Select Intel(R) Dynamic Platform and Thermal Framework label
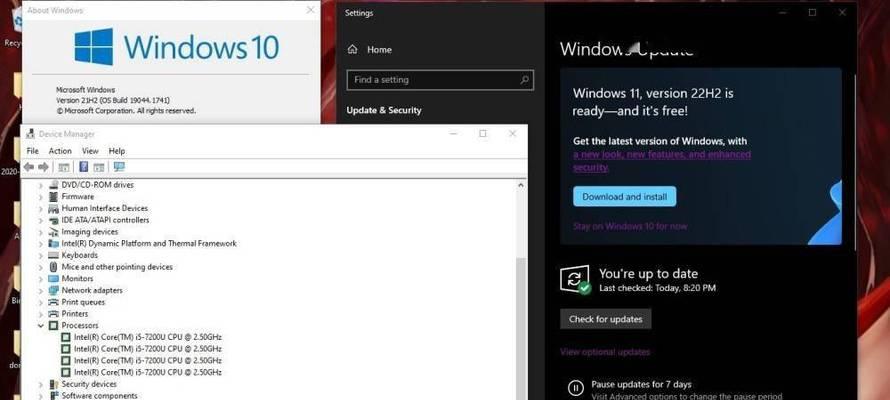 pyautogui.click(x=149, y=243)
